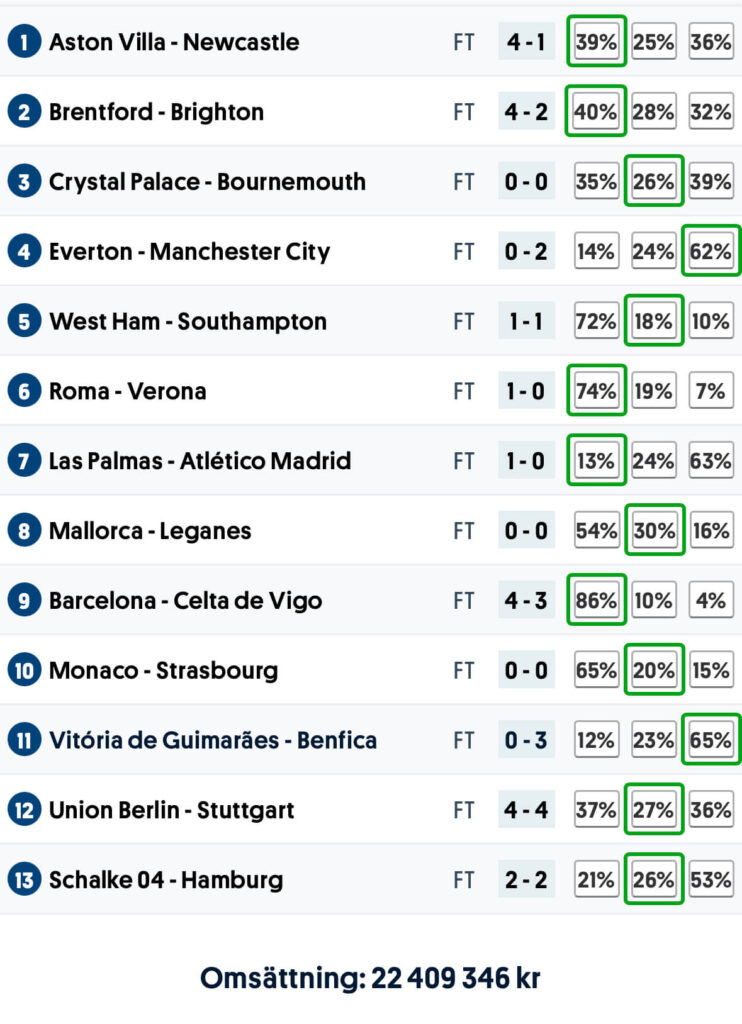This screenshot has width=742, height=1024.
Task: Click the number 4 badge beside Everton
Action: pyautogui.click(x=22, y=251)
